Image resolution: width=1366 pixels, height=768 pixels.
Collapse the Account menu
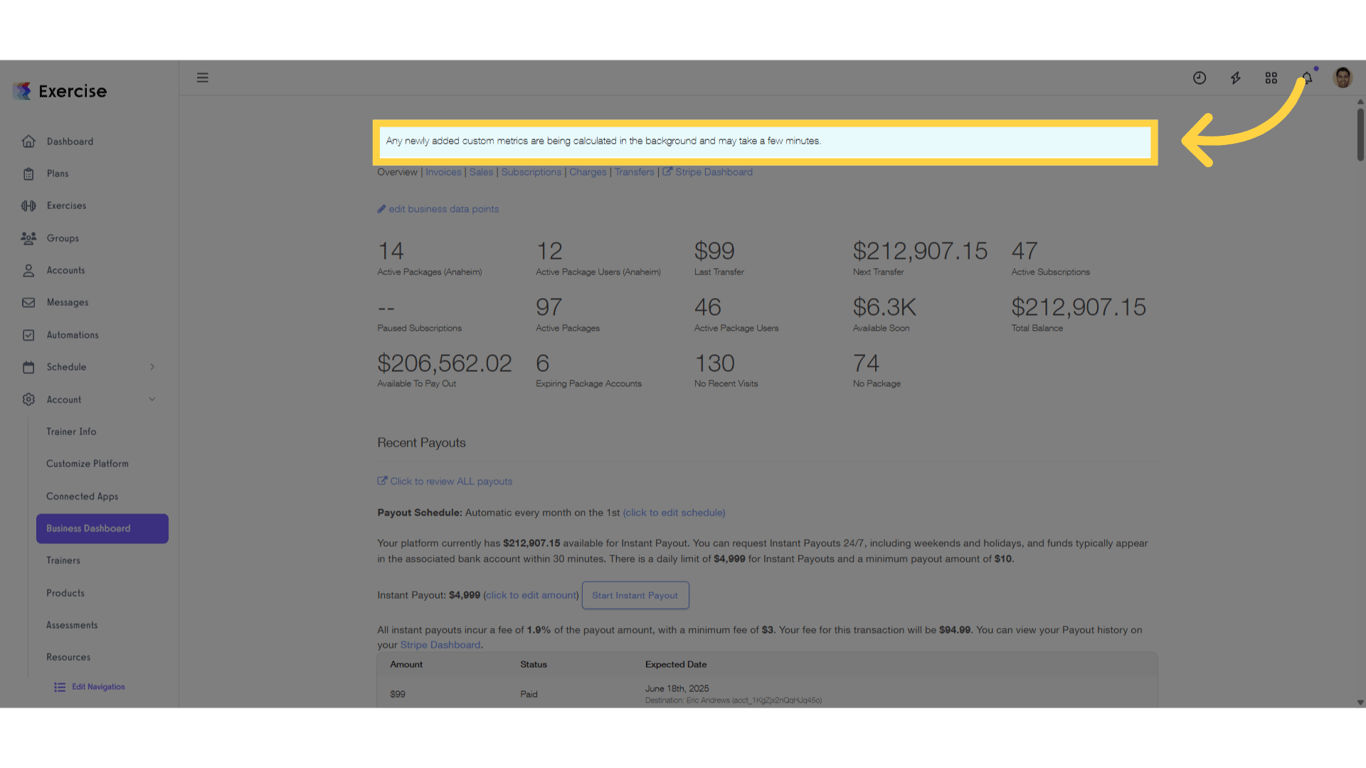pos(63,399)
